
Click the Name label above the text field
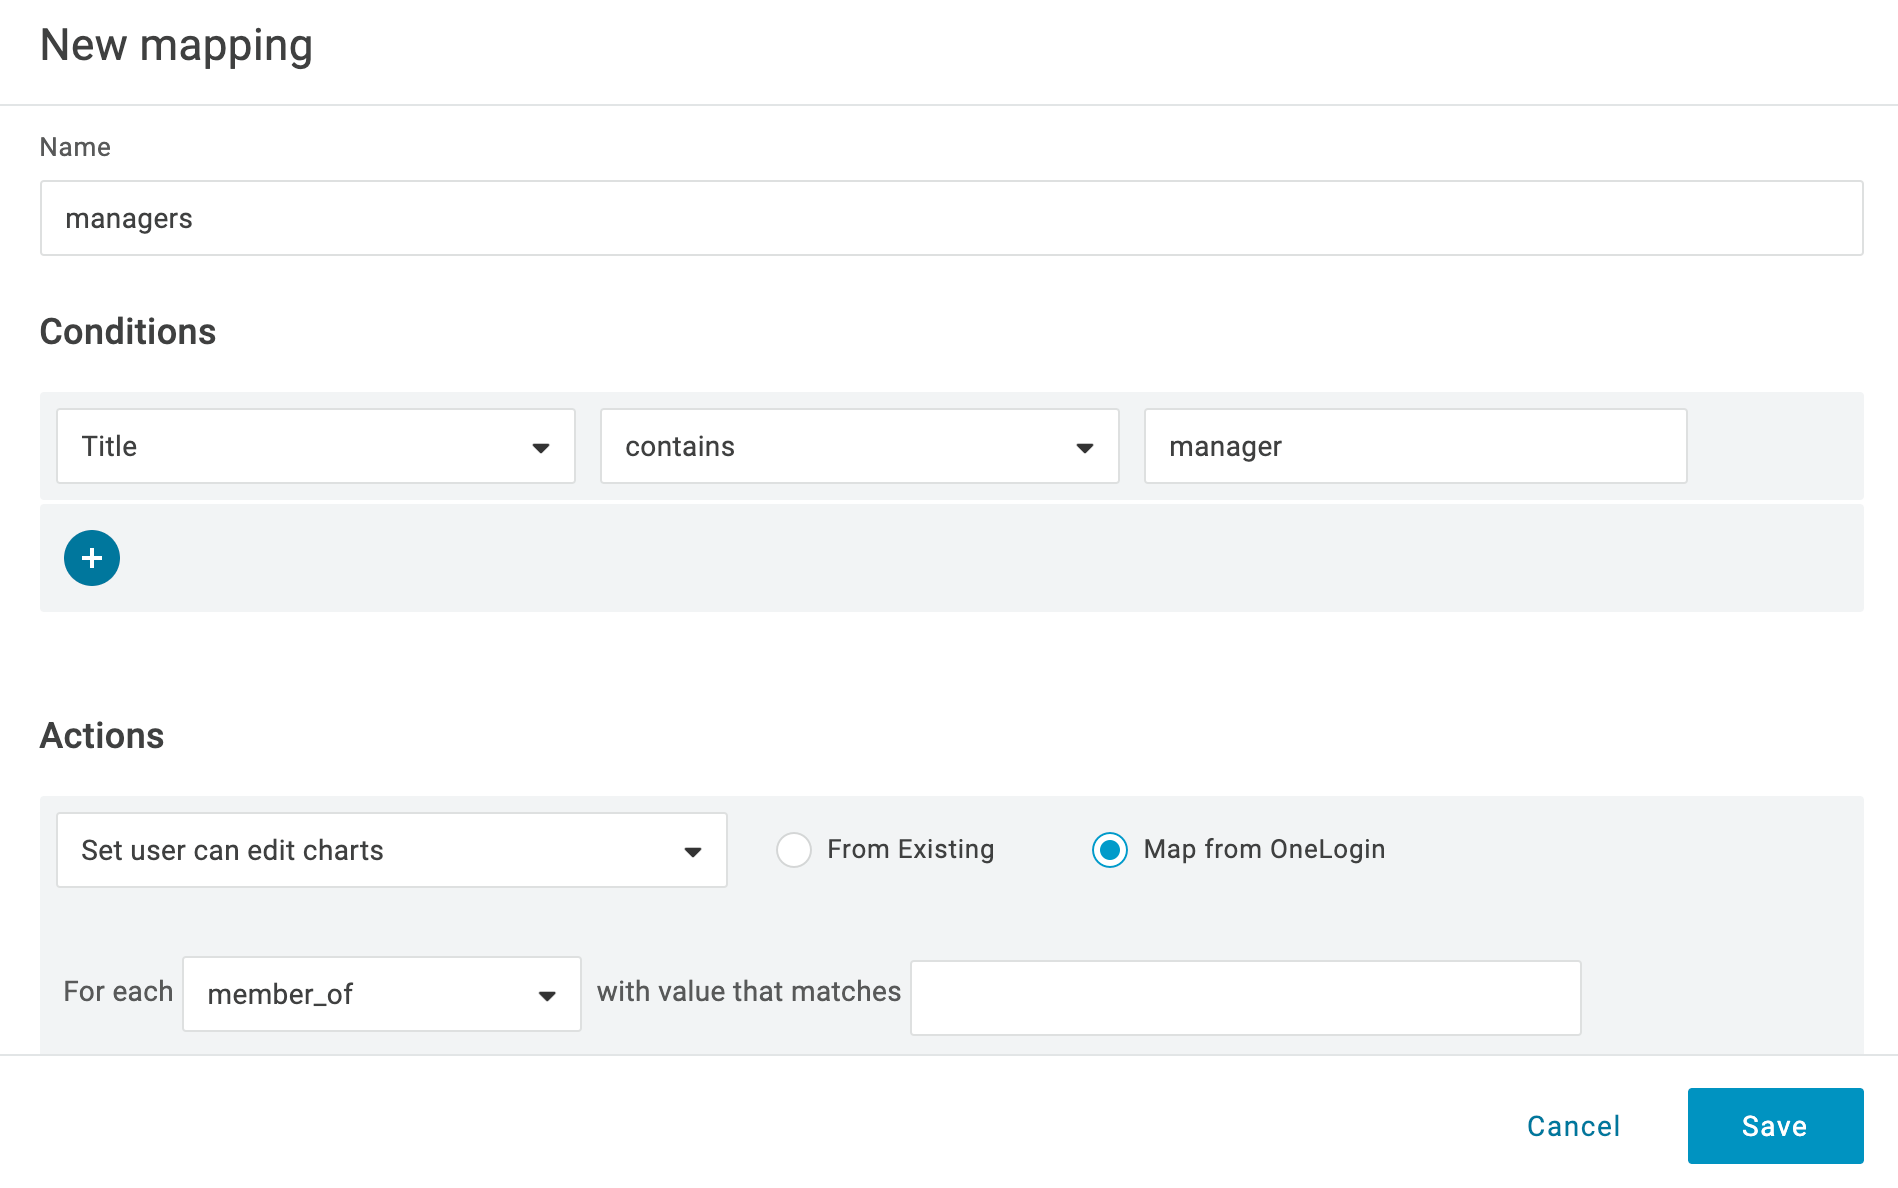[x=75, y=147]
